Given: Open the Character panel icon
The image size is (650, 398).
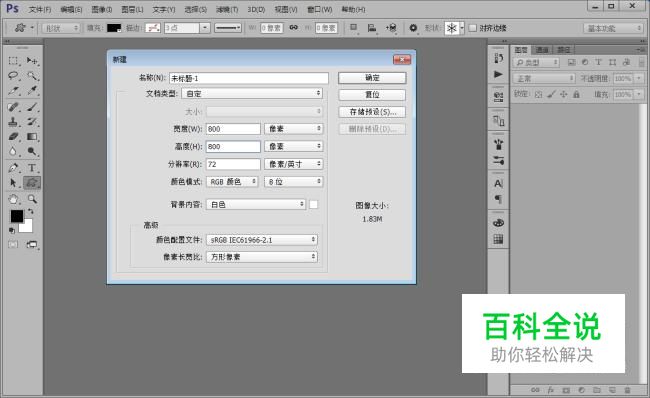Looking at the screenshot, I should click(498, 183).
